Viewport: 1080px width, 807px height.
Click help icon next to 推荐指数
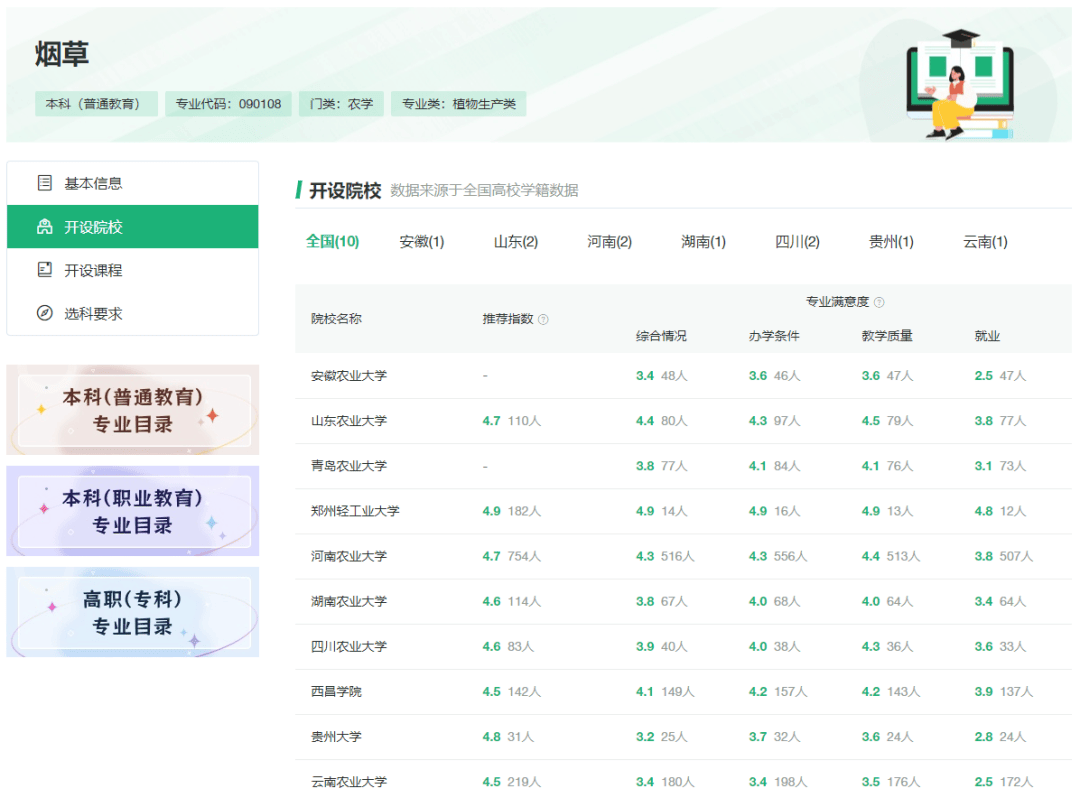coord(543,319)
